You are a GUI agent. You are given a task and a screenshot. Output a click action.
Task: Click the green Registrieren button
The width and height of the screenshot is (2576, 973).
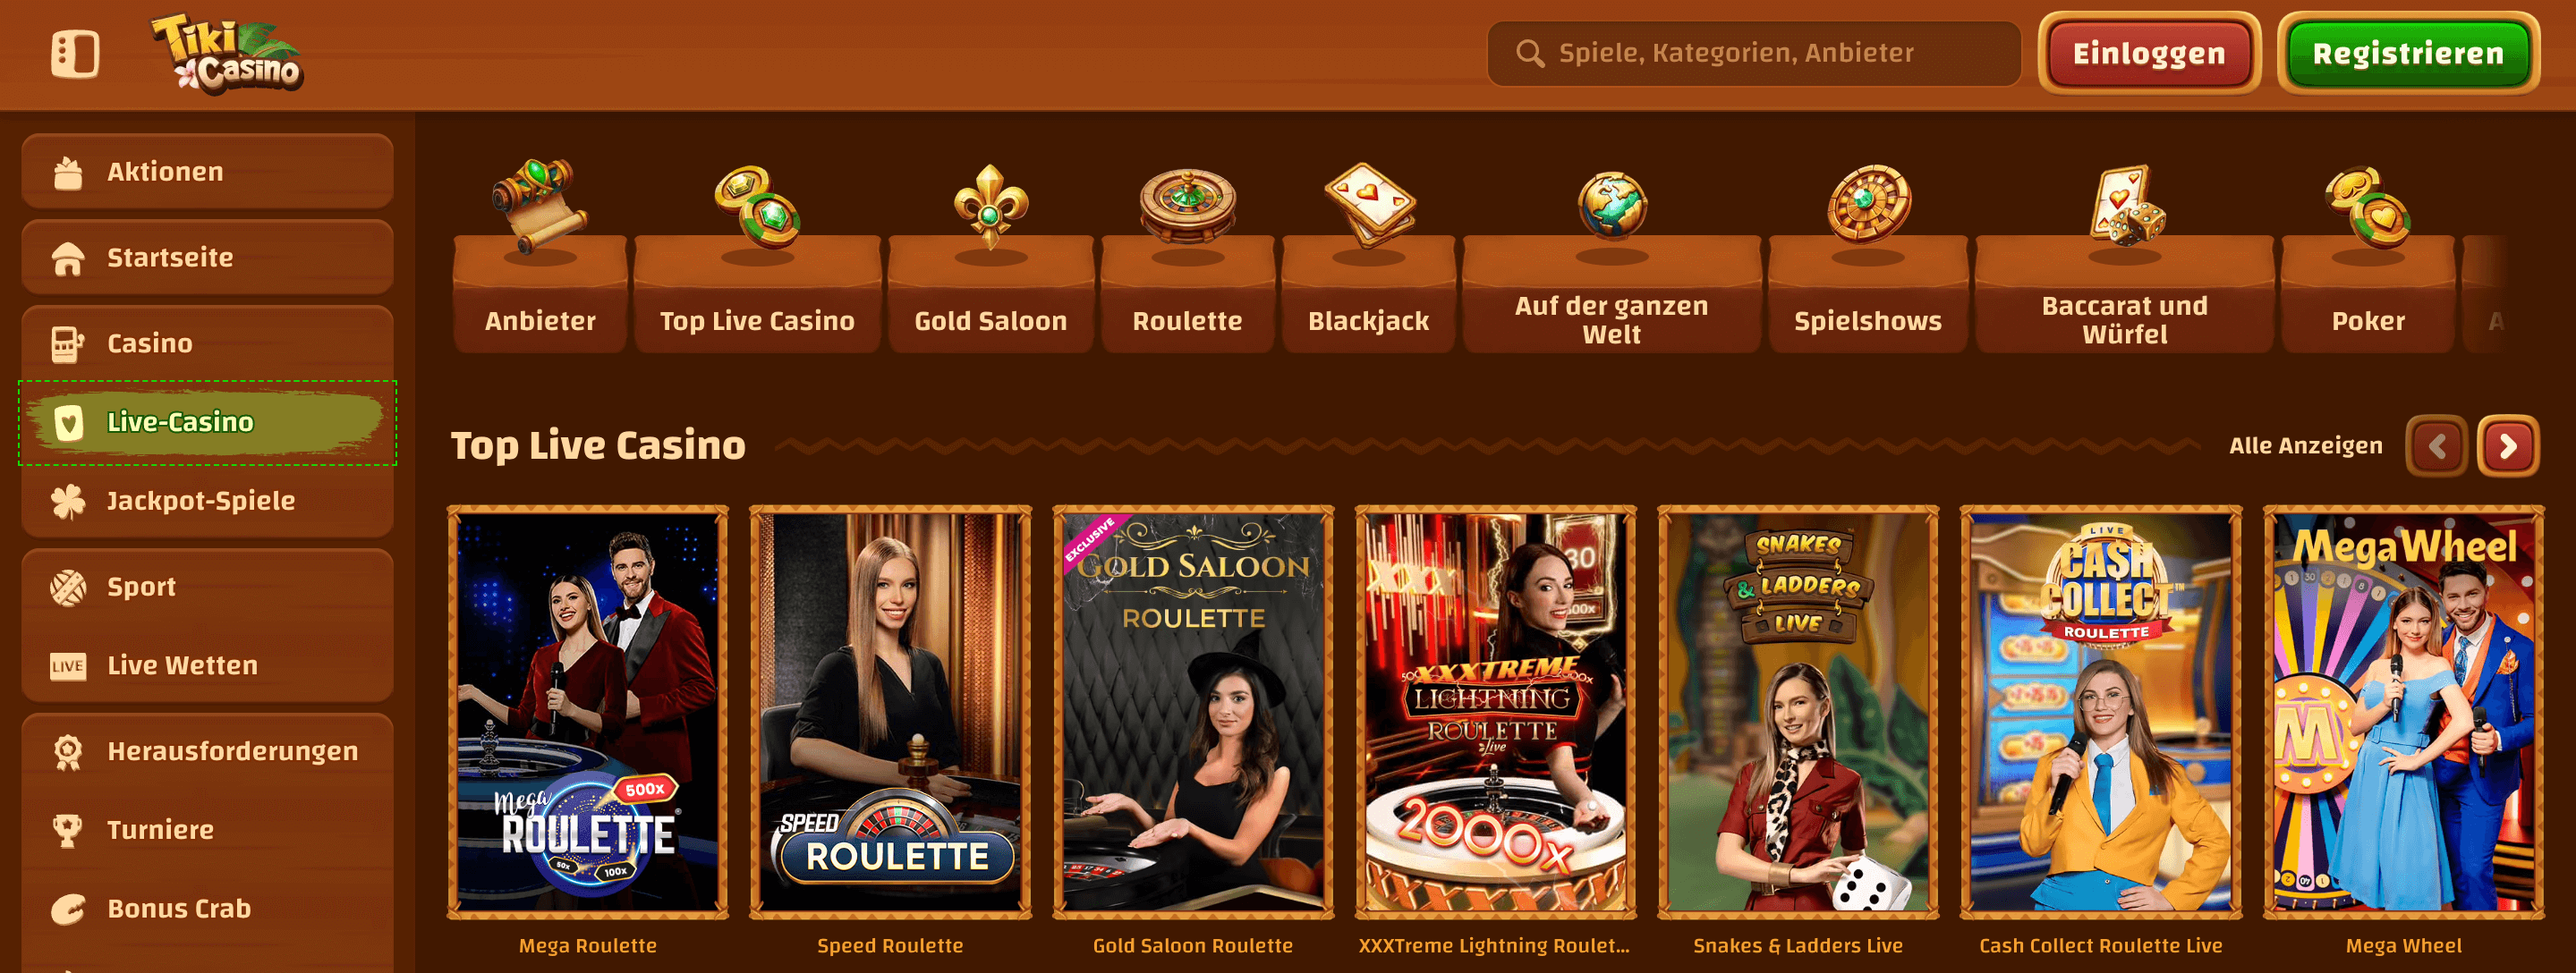[x=2408, y=53]
